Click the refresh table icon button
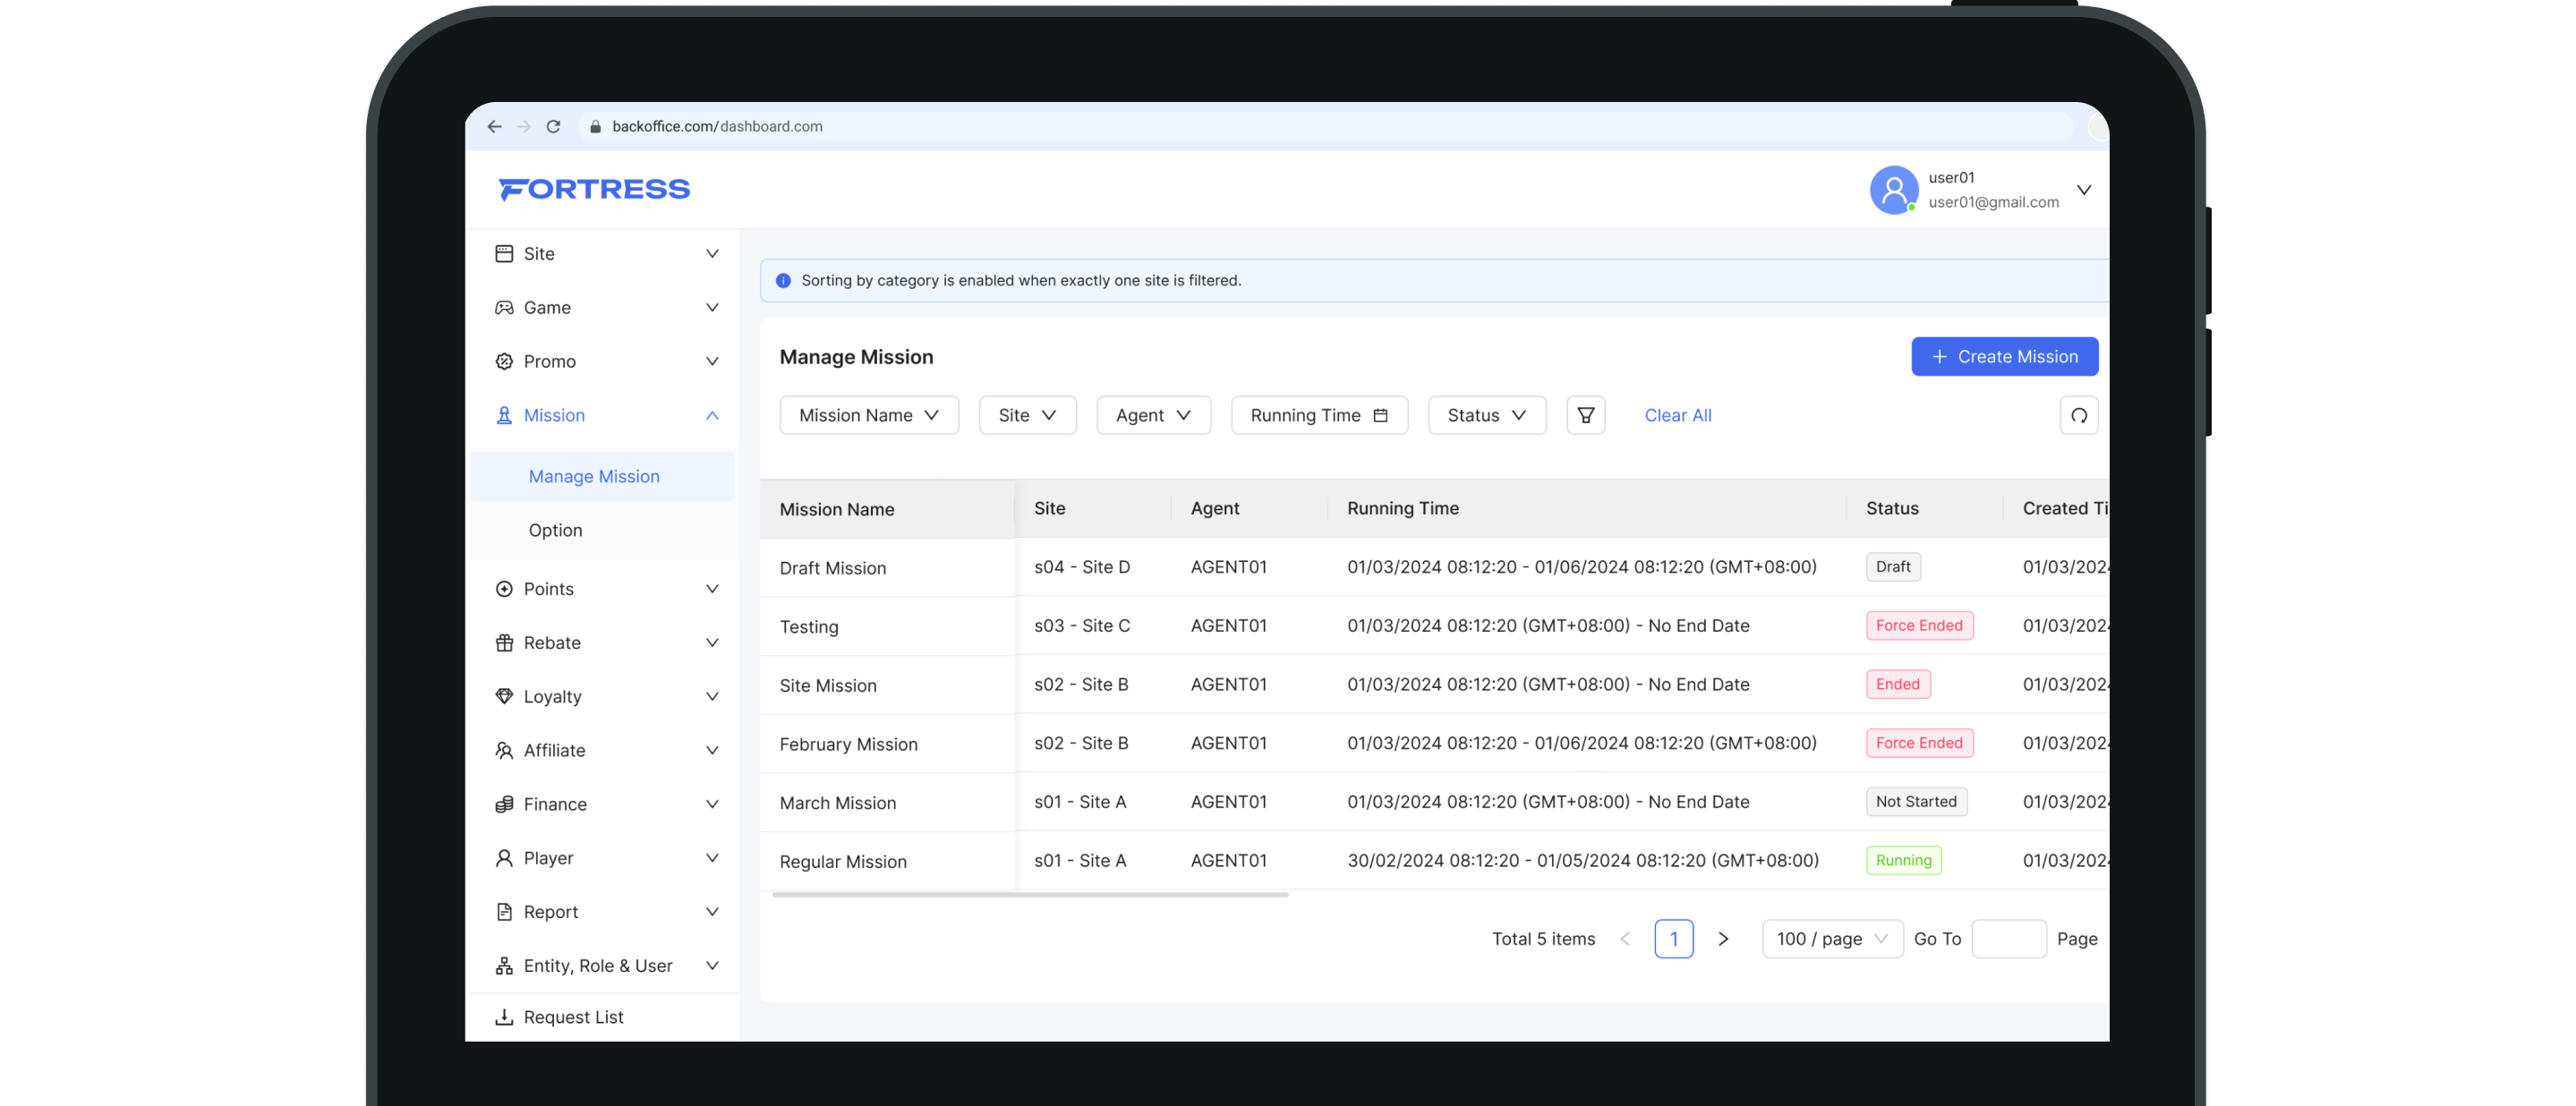Screen dimensions: 2576x1106 2078,415
